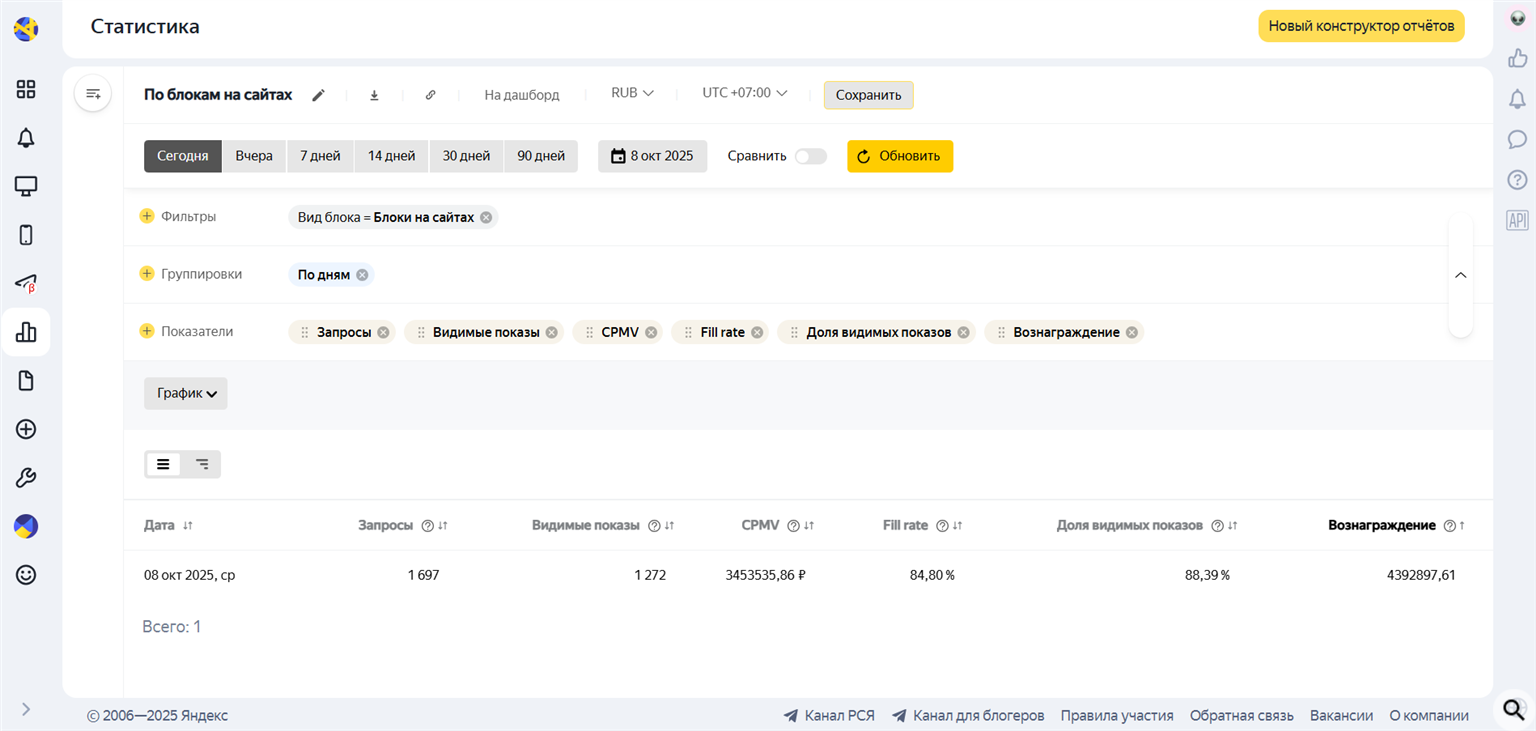Viewport: 1536px width, 731px height.
Task: Open the RUB currency dropdown
Action: tap(632, 93)
